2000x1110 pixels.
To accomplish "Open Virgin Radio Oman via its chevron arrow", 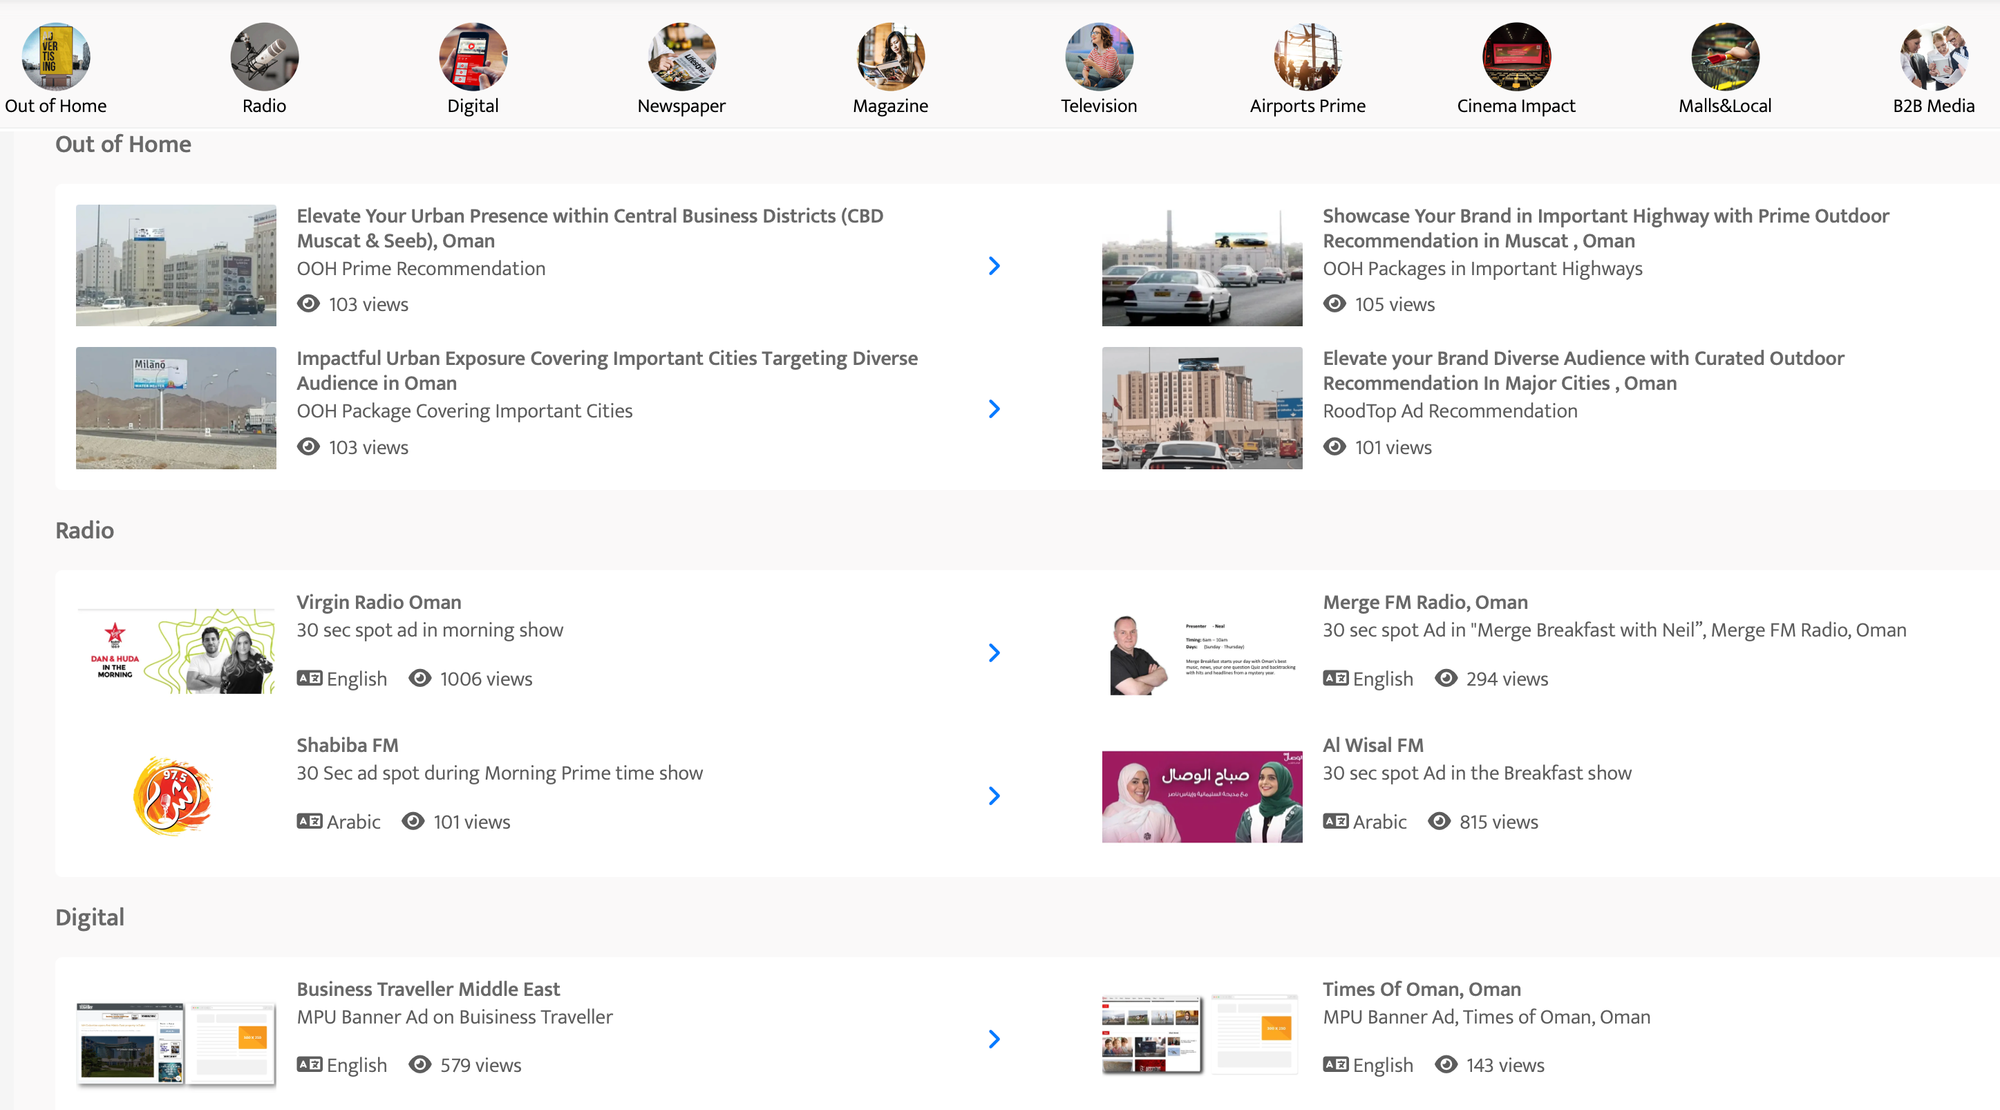I will click(994, 653).
